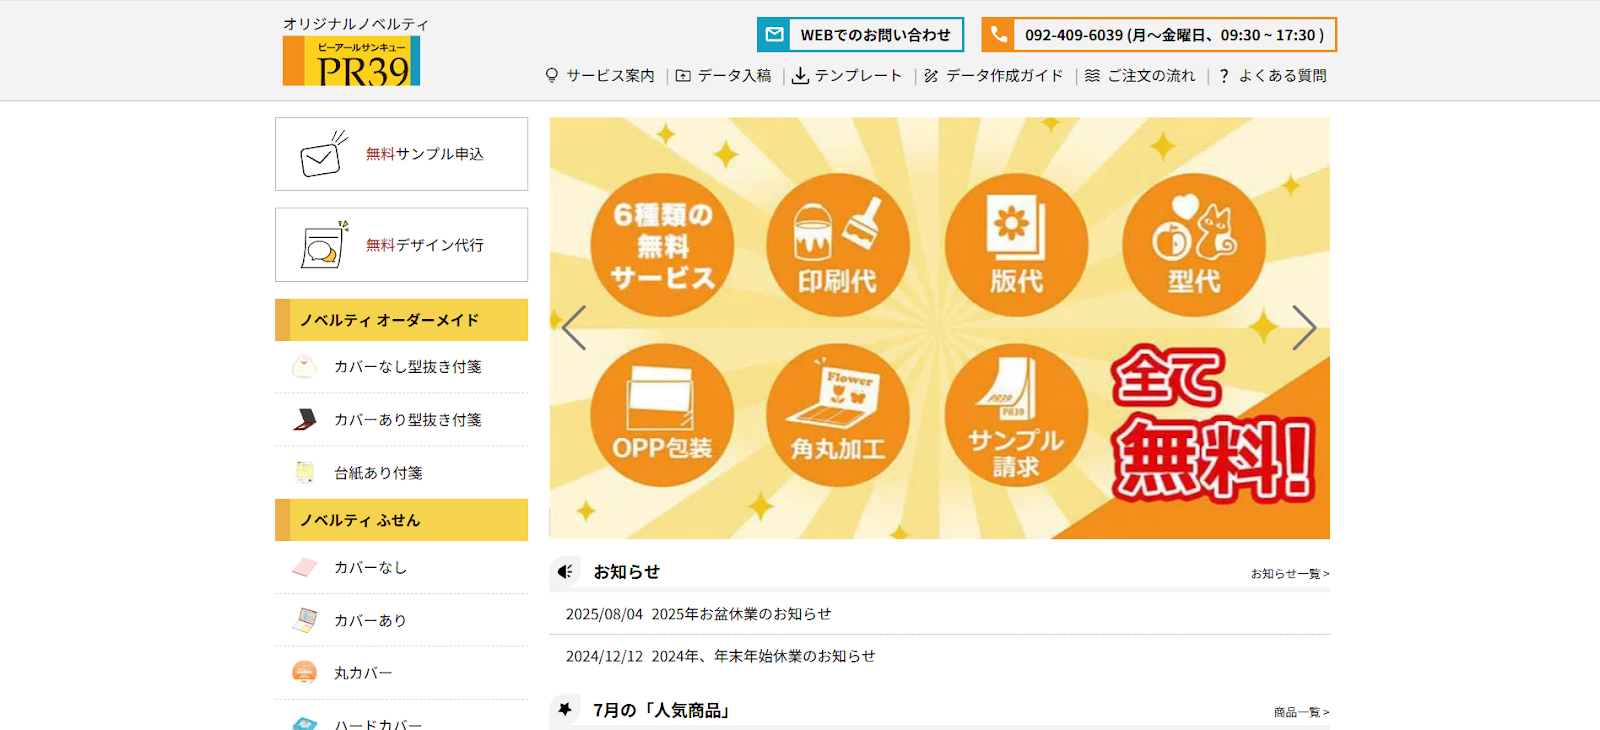This screenshot has height=730, width=1600.
Task: Open お知らせ一覧 list link
Action: coord(1289,574)
